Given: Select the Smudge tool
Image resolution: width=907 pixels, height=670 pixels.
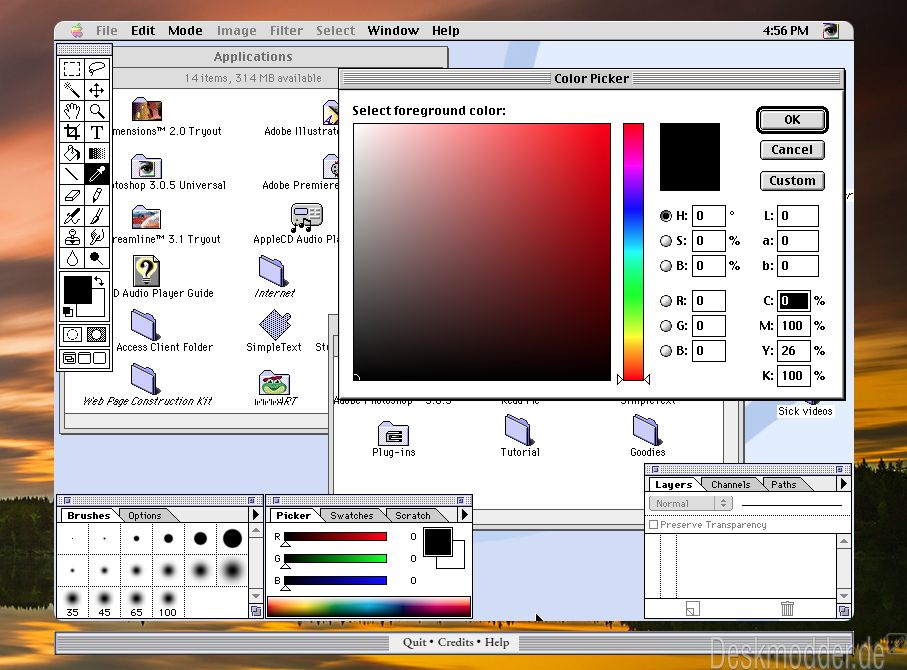Looking at the screenshot, I should pyautogui.click(x=97, y=237).
